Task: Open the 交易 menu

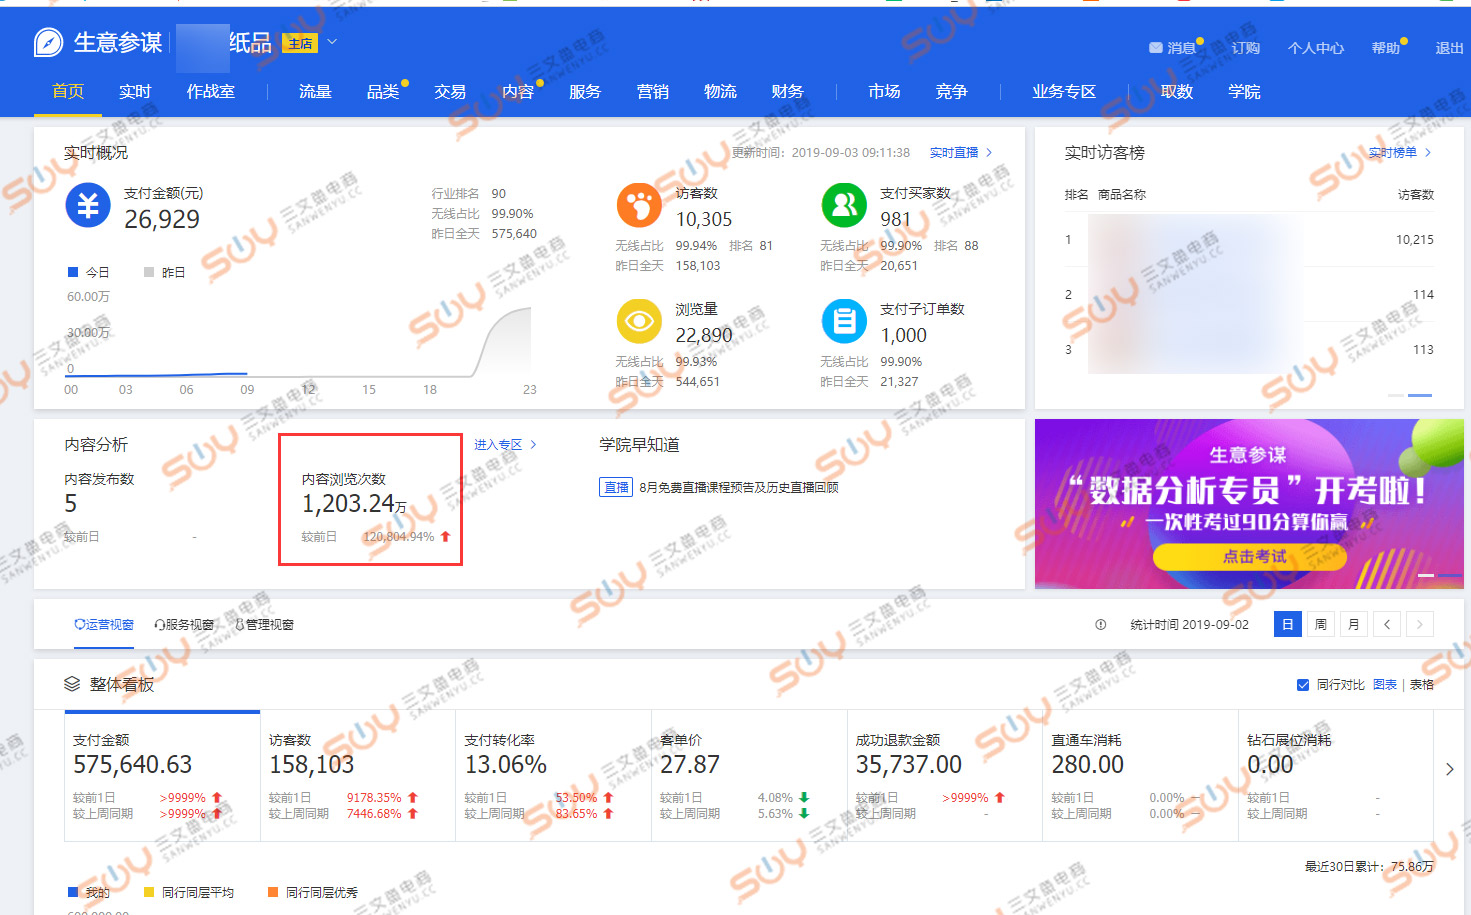Action: click(x=450, y=91)
